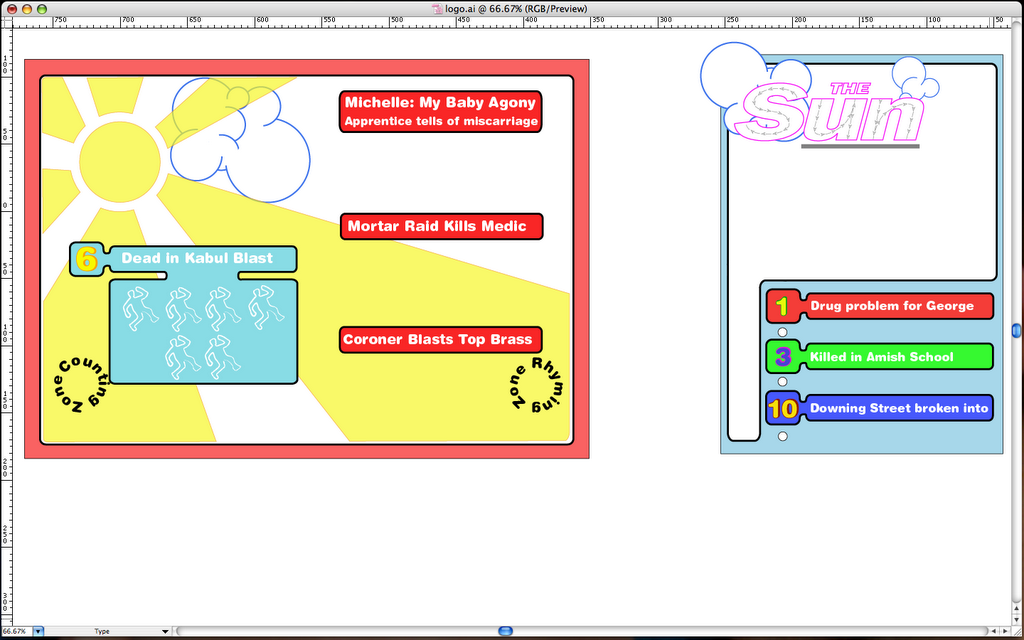The image size is (1024, 640).
Task: Select the number 10 in the blue tab
Action: point(783,409)
